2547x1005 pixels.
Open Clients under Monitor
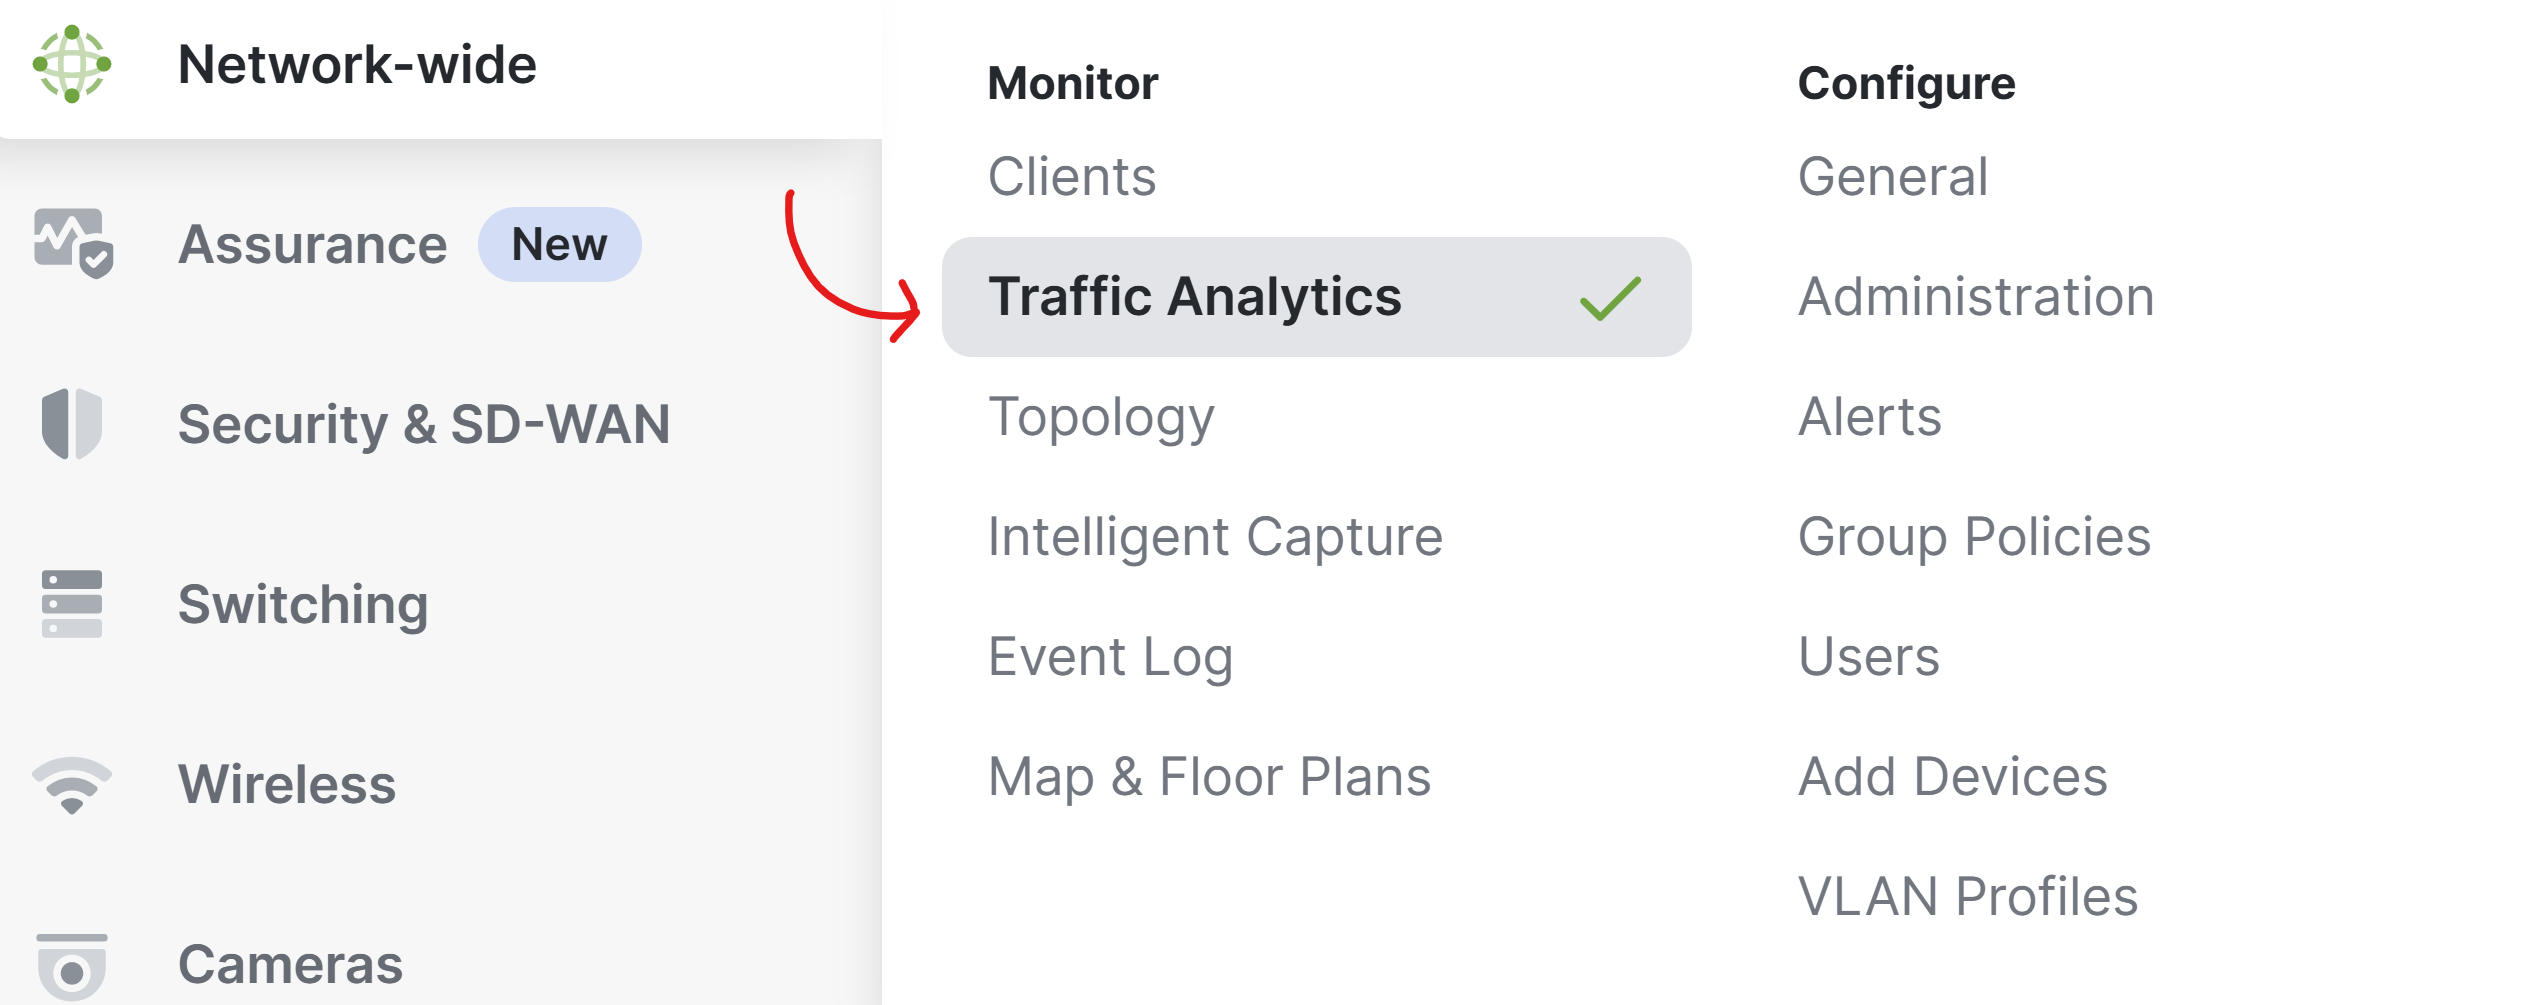[x=1072, y=177]
